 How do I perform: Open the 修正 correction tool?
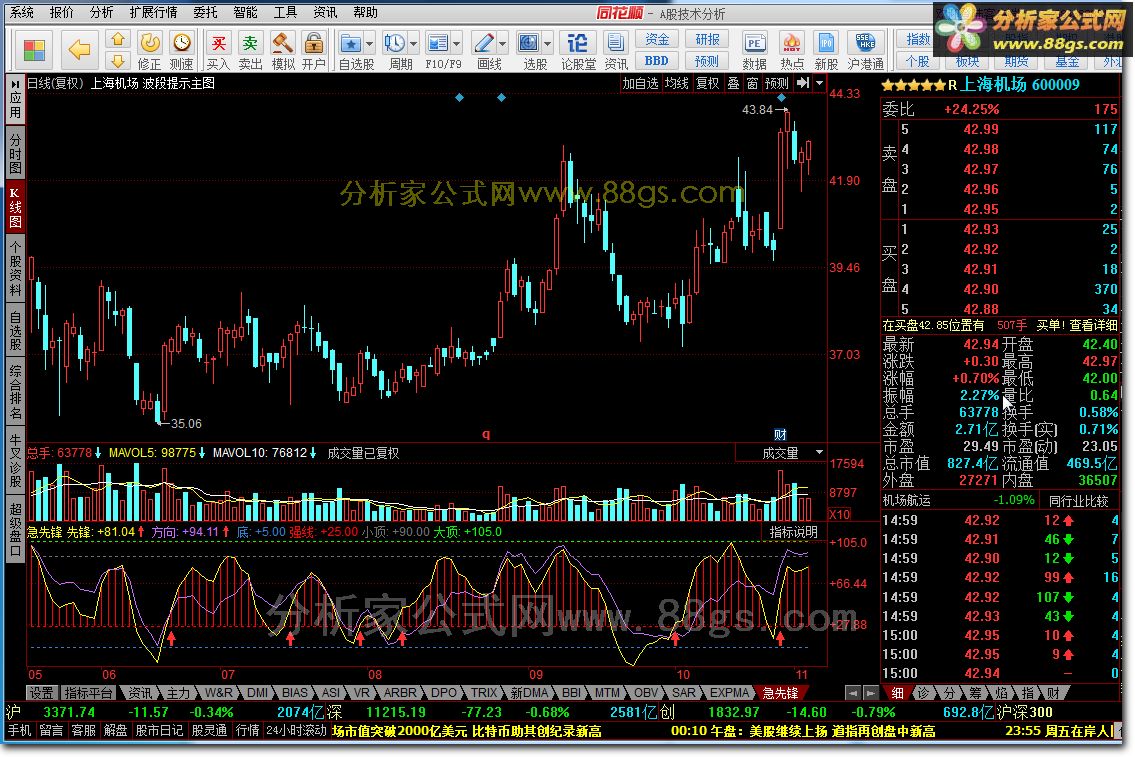[x=150, y=51]
